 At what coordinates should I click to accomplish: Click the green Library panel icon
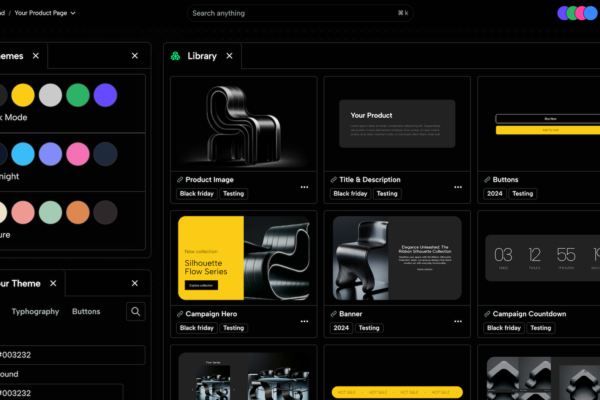tap(176, 56)
